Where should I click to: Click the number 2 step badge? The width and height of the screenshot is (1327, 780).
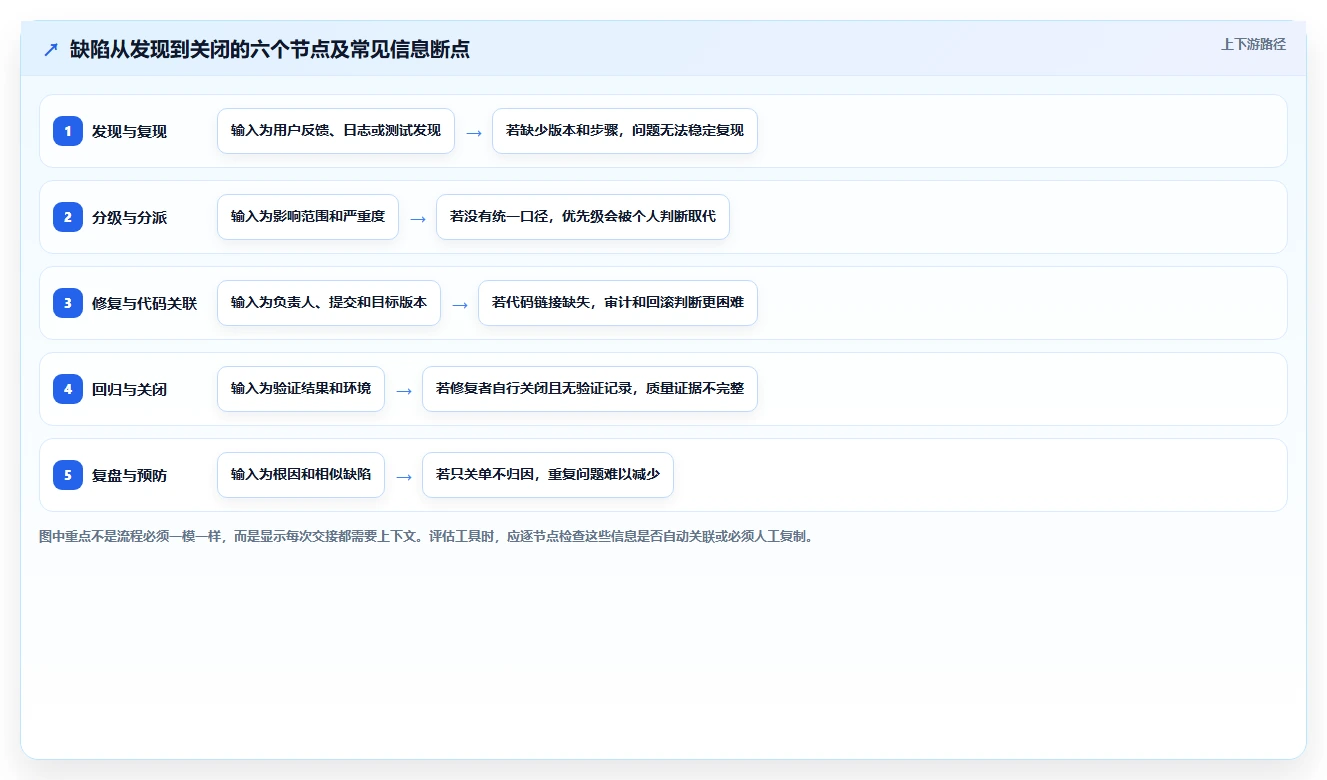coord(68,217)
